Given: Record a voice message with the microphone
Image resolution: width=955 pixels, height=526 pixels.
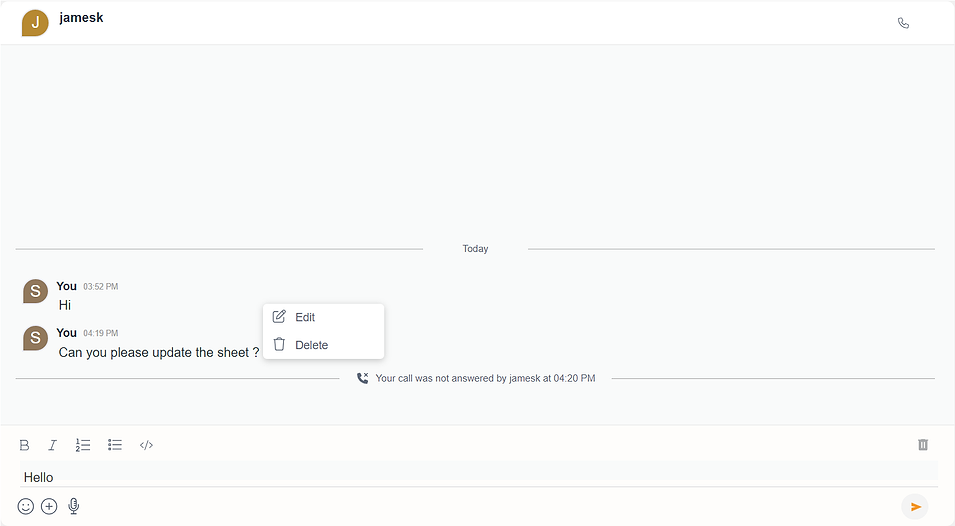Looking at the screenshot, I should coord(74,506).
